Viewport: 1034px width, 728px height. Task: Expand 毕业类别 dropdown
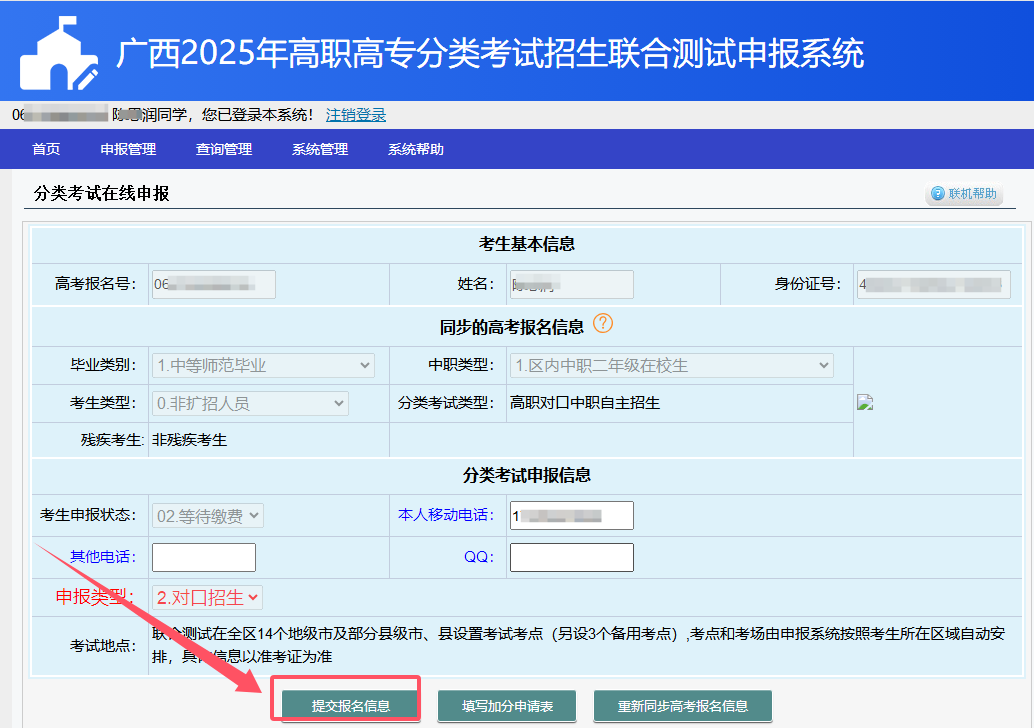[x=264, y=365]
